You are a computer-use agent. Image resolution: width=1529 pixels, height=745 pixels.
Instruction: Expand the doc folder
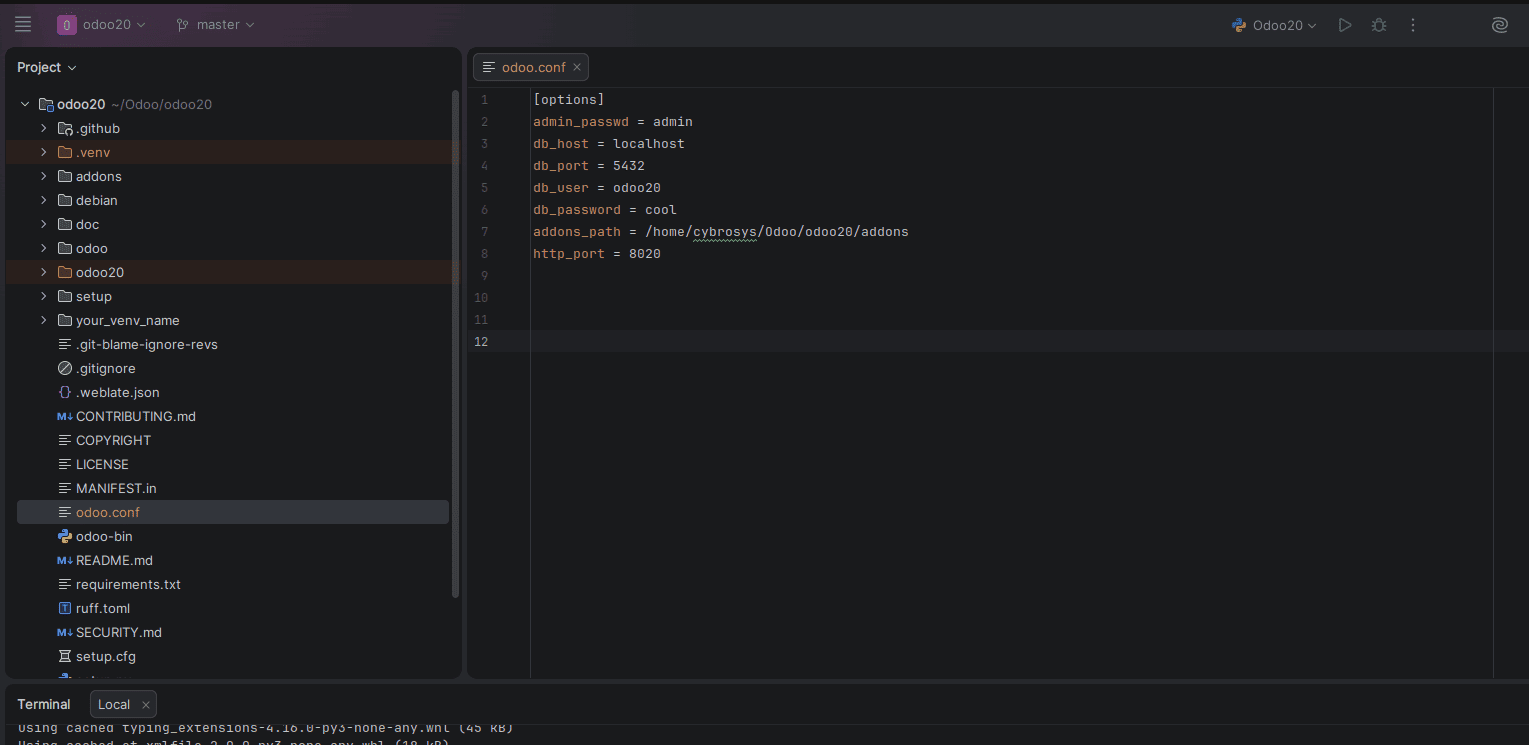44,224
